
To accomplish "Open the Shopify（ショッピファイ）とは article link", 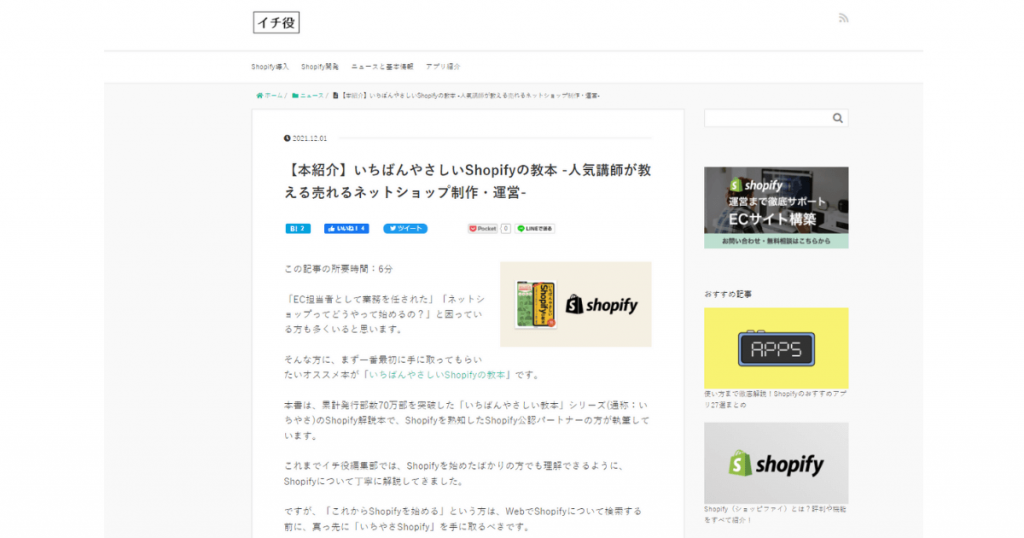I will [x=775, y=514].
